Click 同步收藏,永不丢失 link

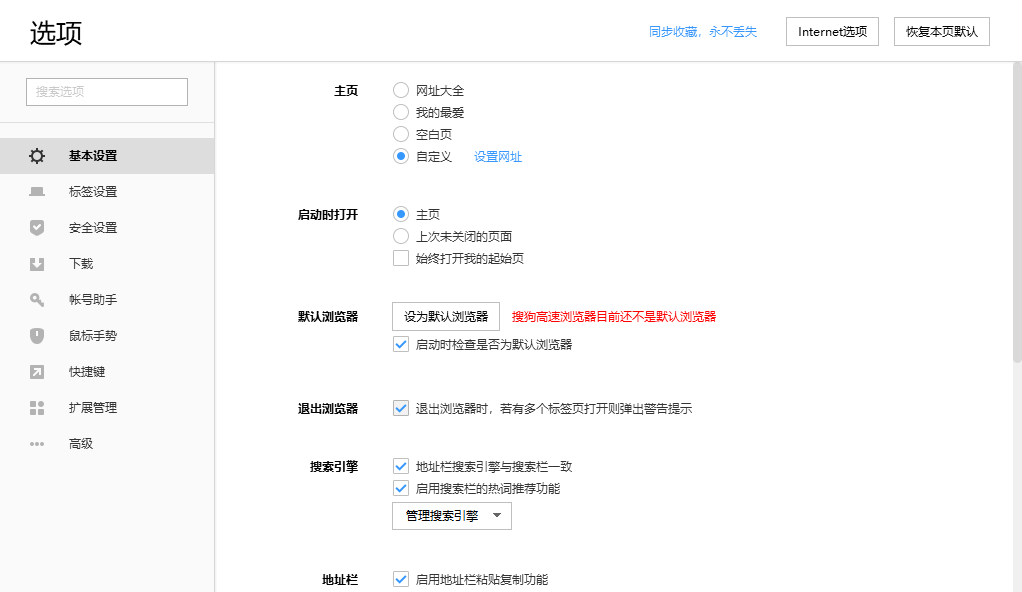click(703, 32)
